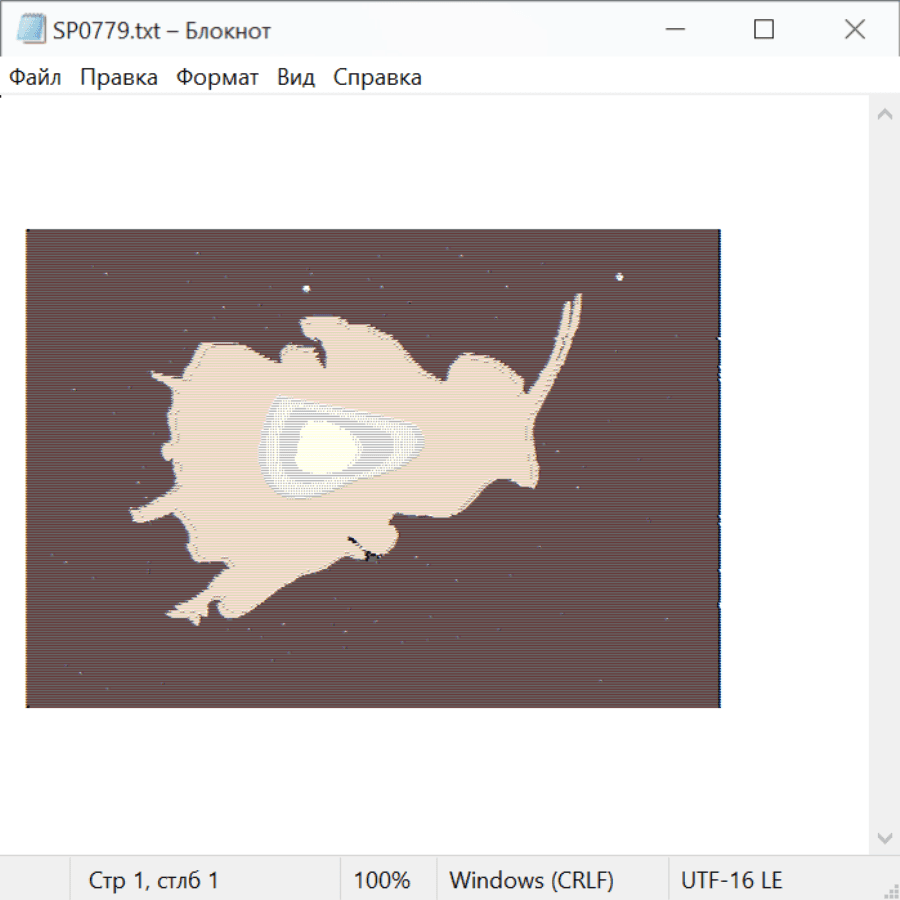
Task: Click the white dot in the picture's upper right
Action: [620, 277]
